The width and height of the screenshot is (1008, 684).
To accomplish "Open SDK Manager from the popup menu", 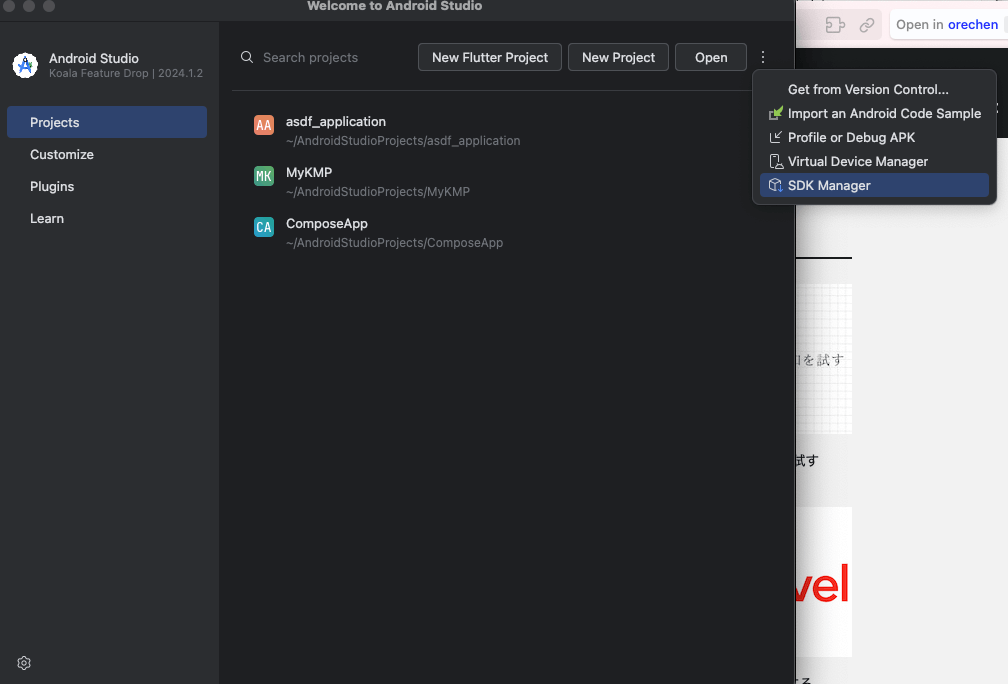I will [x=874, y=185].
